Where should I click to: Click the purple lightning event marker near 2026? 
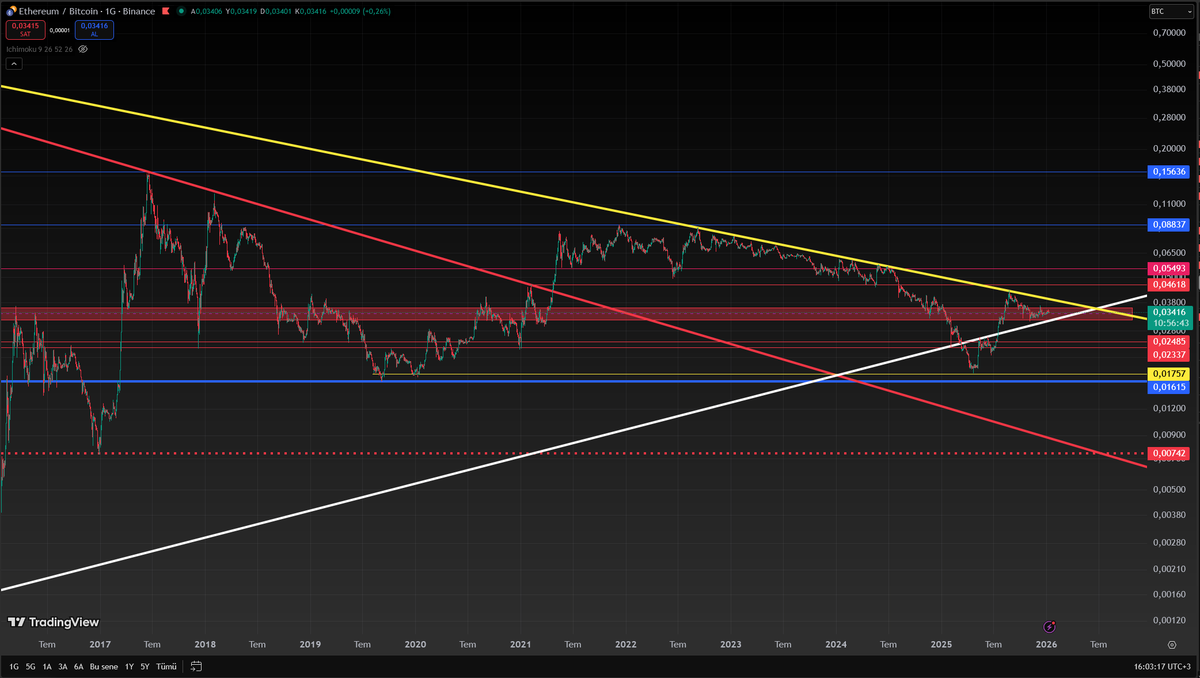[1049, 627]
